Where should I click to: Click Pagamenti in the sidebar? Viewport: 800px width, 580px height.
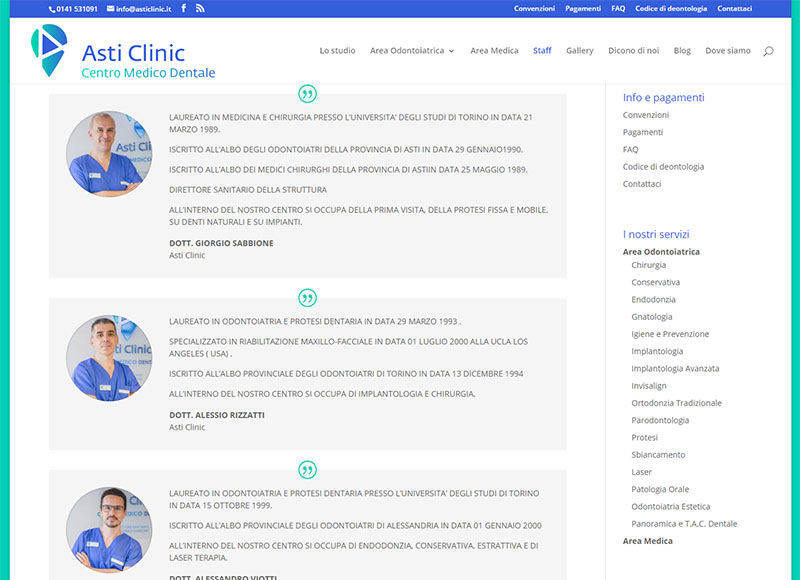(x=642, y=132)
